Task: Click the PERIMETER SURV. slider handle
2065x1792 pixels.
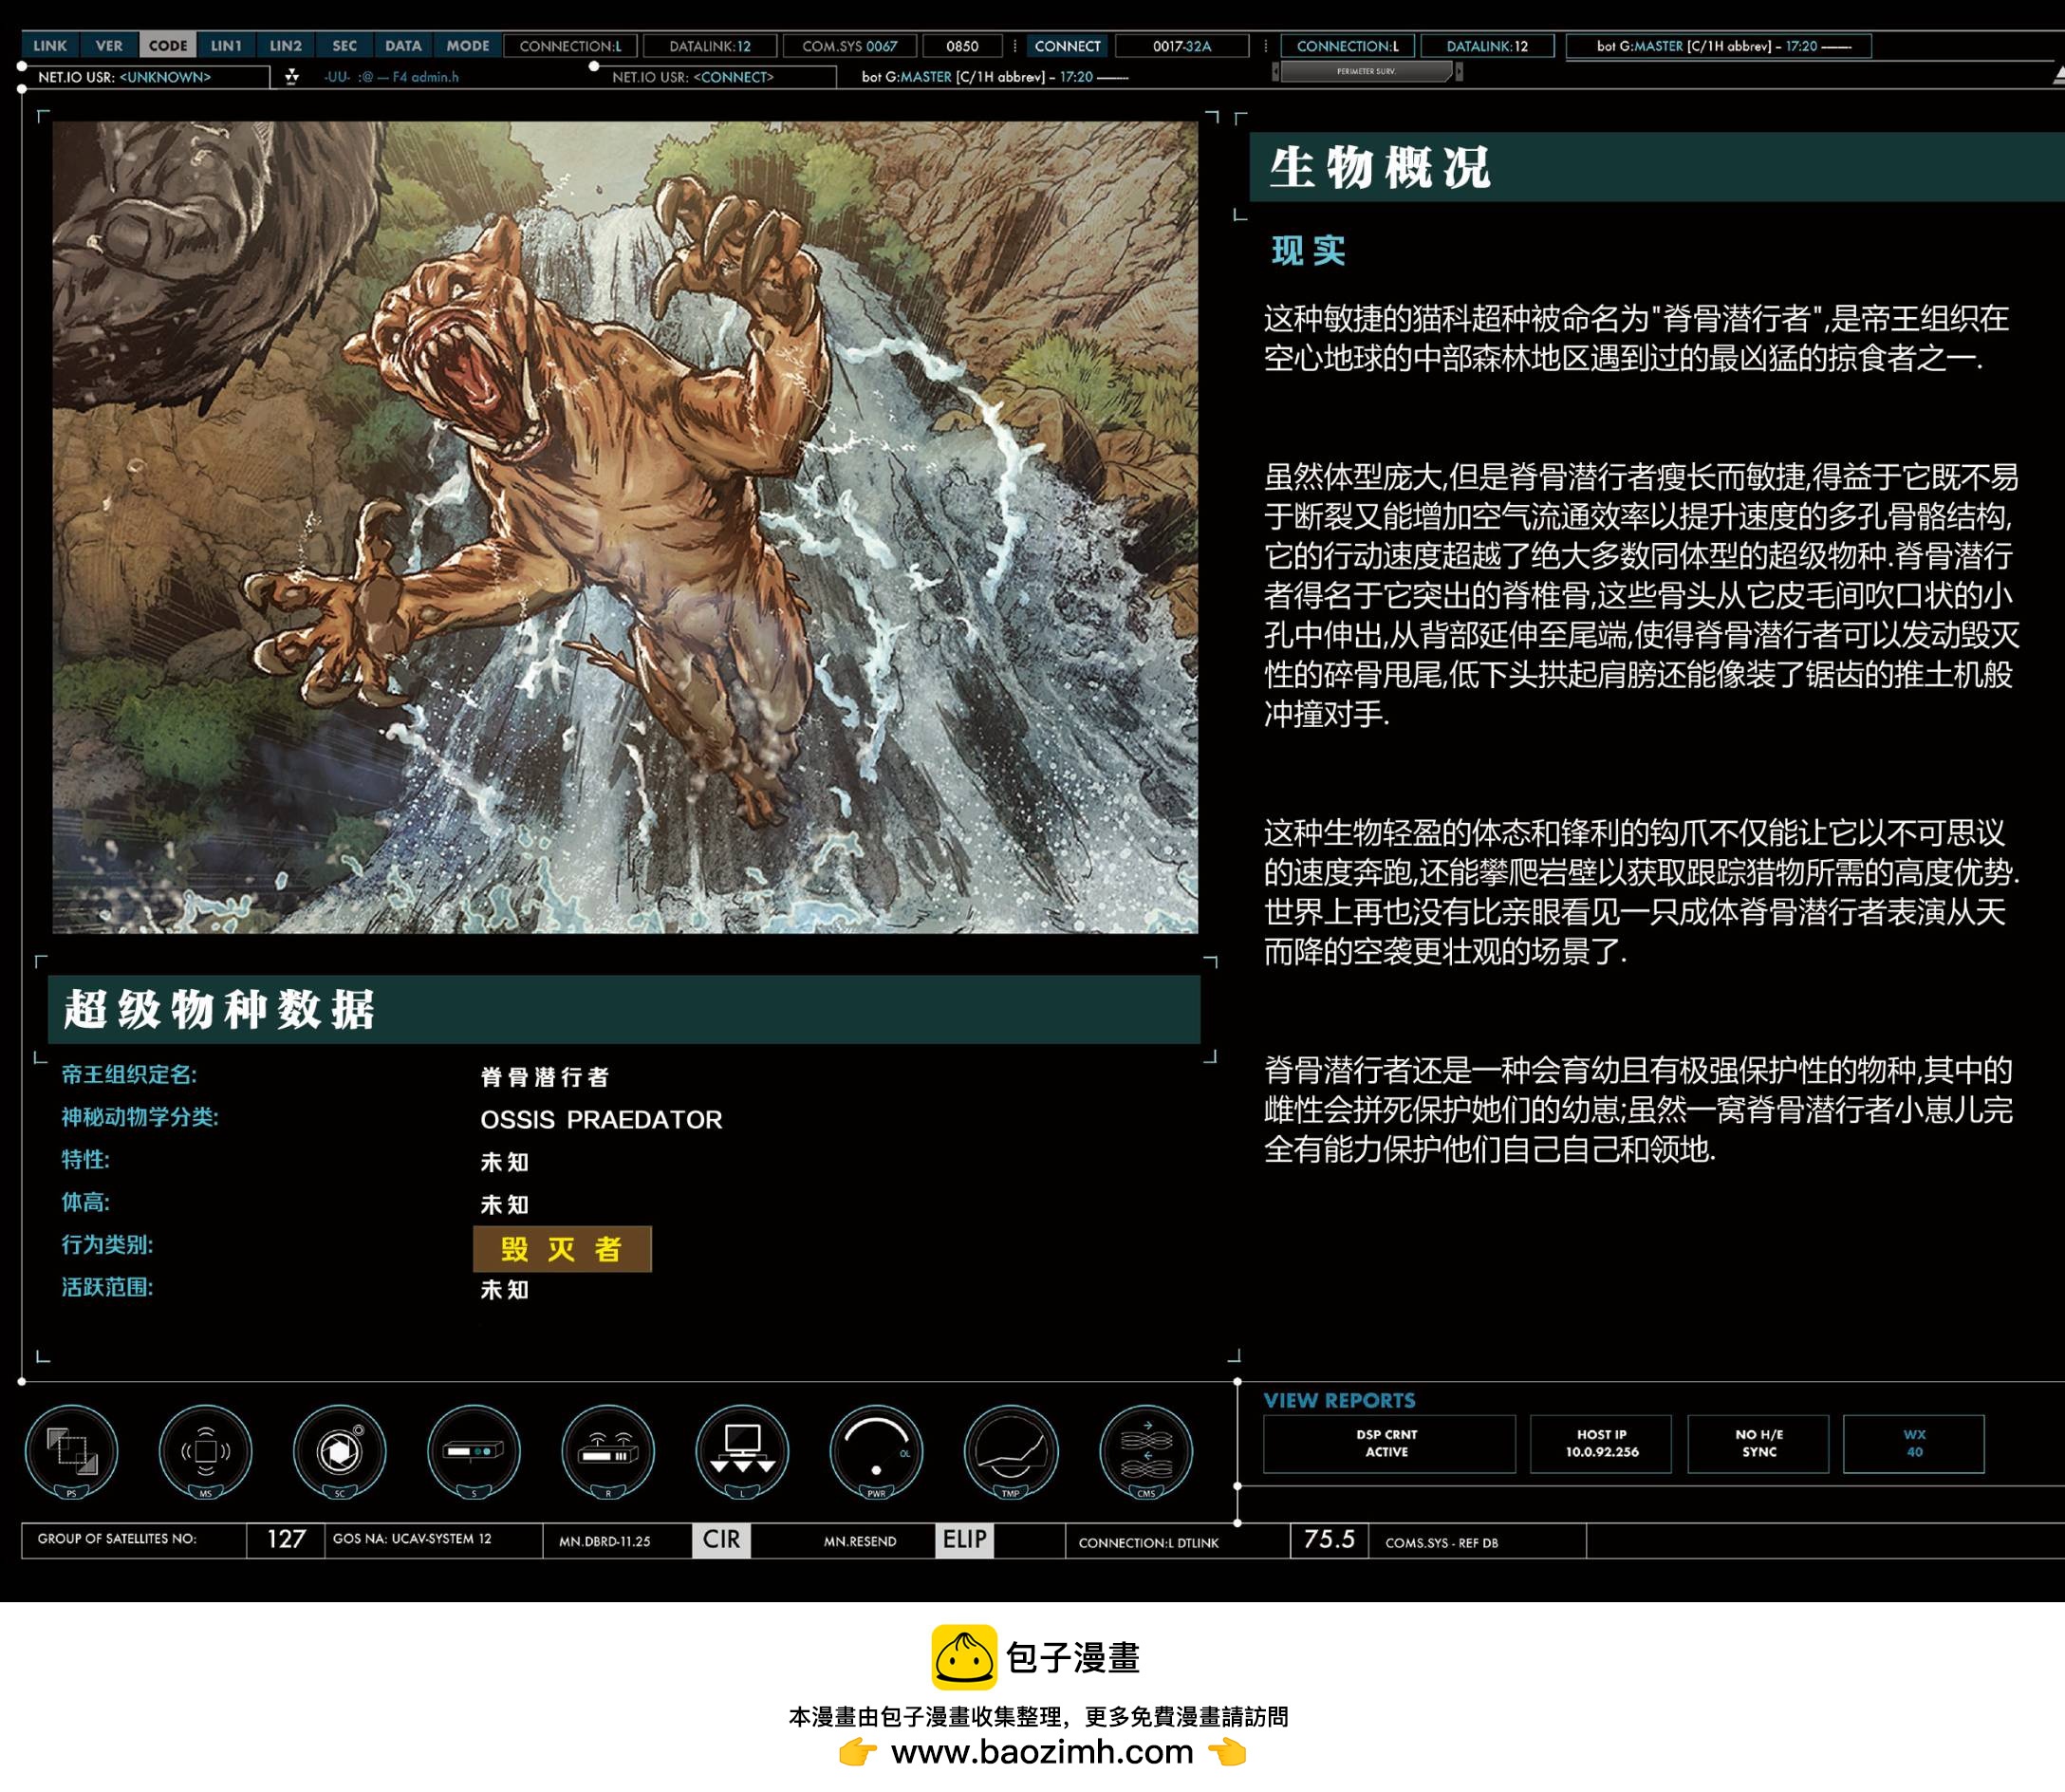Action: pos(1365,72)
